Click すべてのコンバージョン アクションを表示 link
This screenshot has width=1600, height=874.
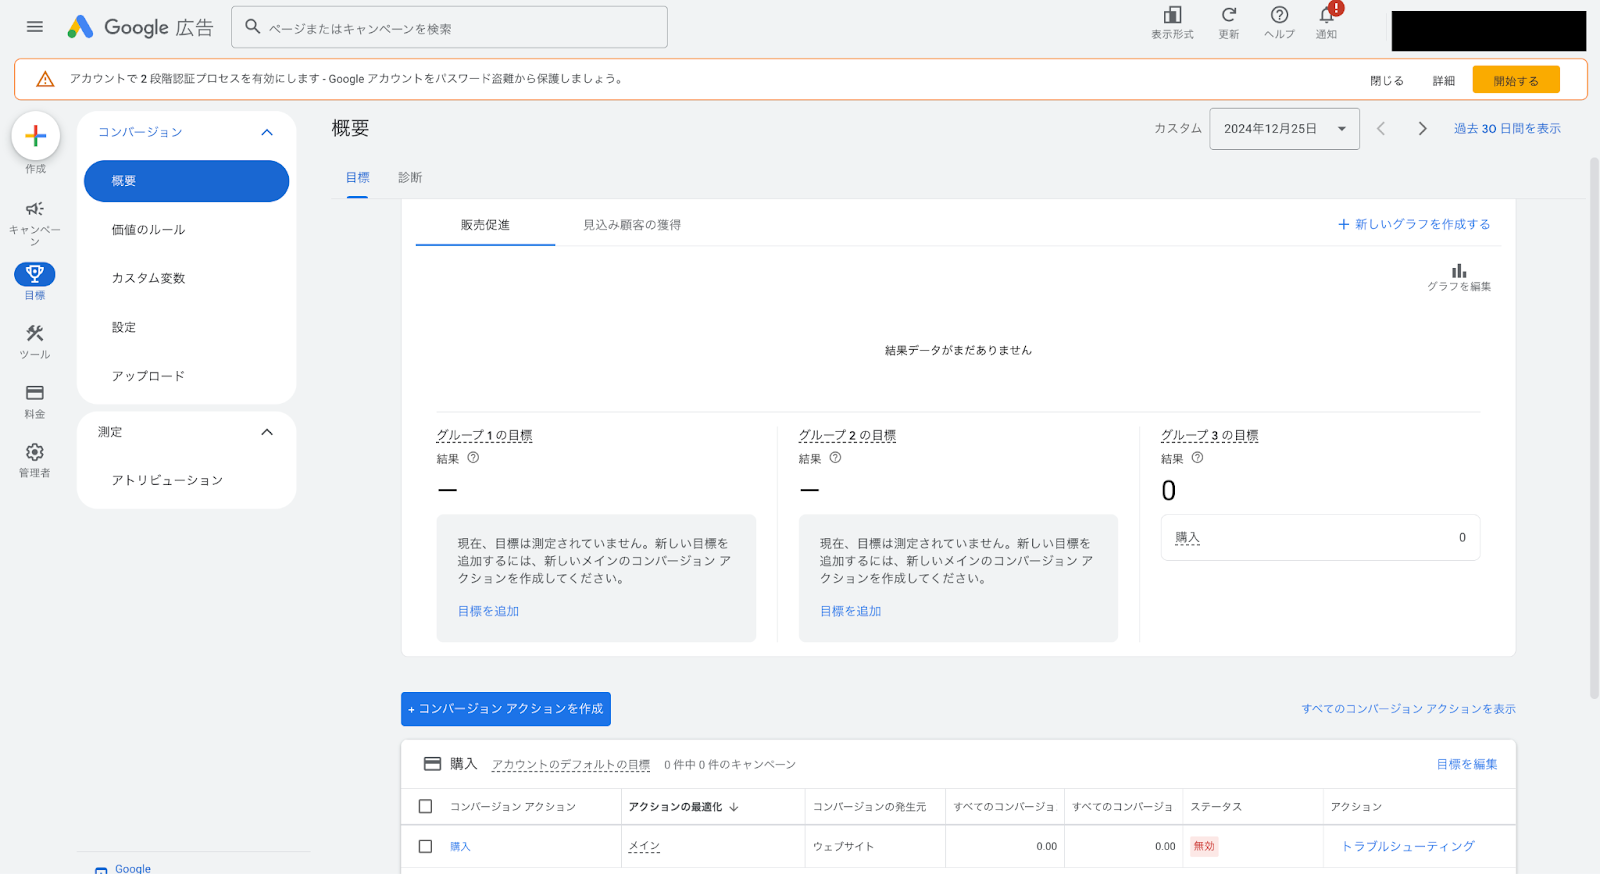(x=1408, y=709)
